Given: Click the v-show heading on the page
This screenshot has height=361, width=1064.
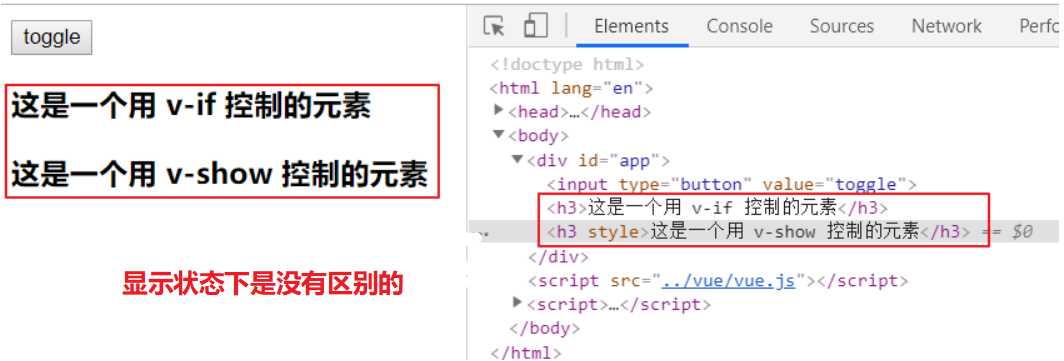Looking at the screenshot, I should coord(220,174).
